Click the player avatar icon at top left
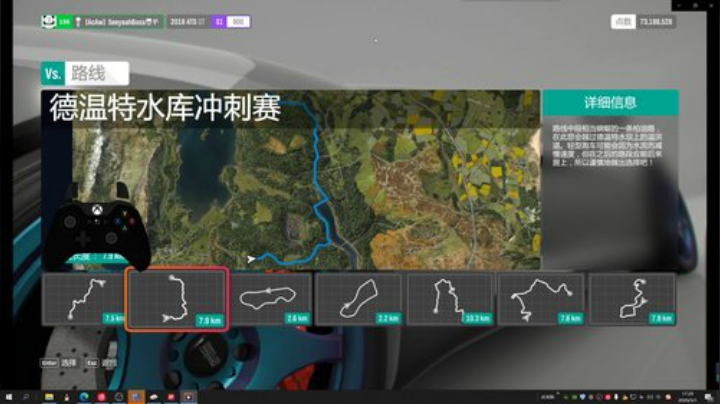The height and width of the screenshot is (404, 720). tap(49, 22)
